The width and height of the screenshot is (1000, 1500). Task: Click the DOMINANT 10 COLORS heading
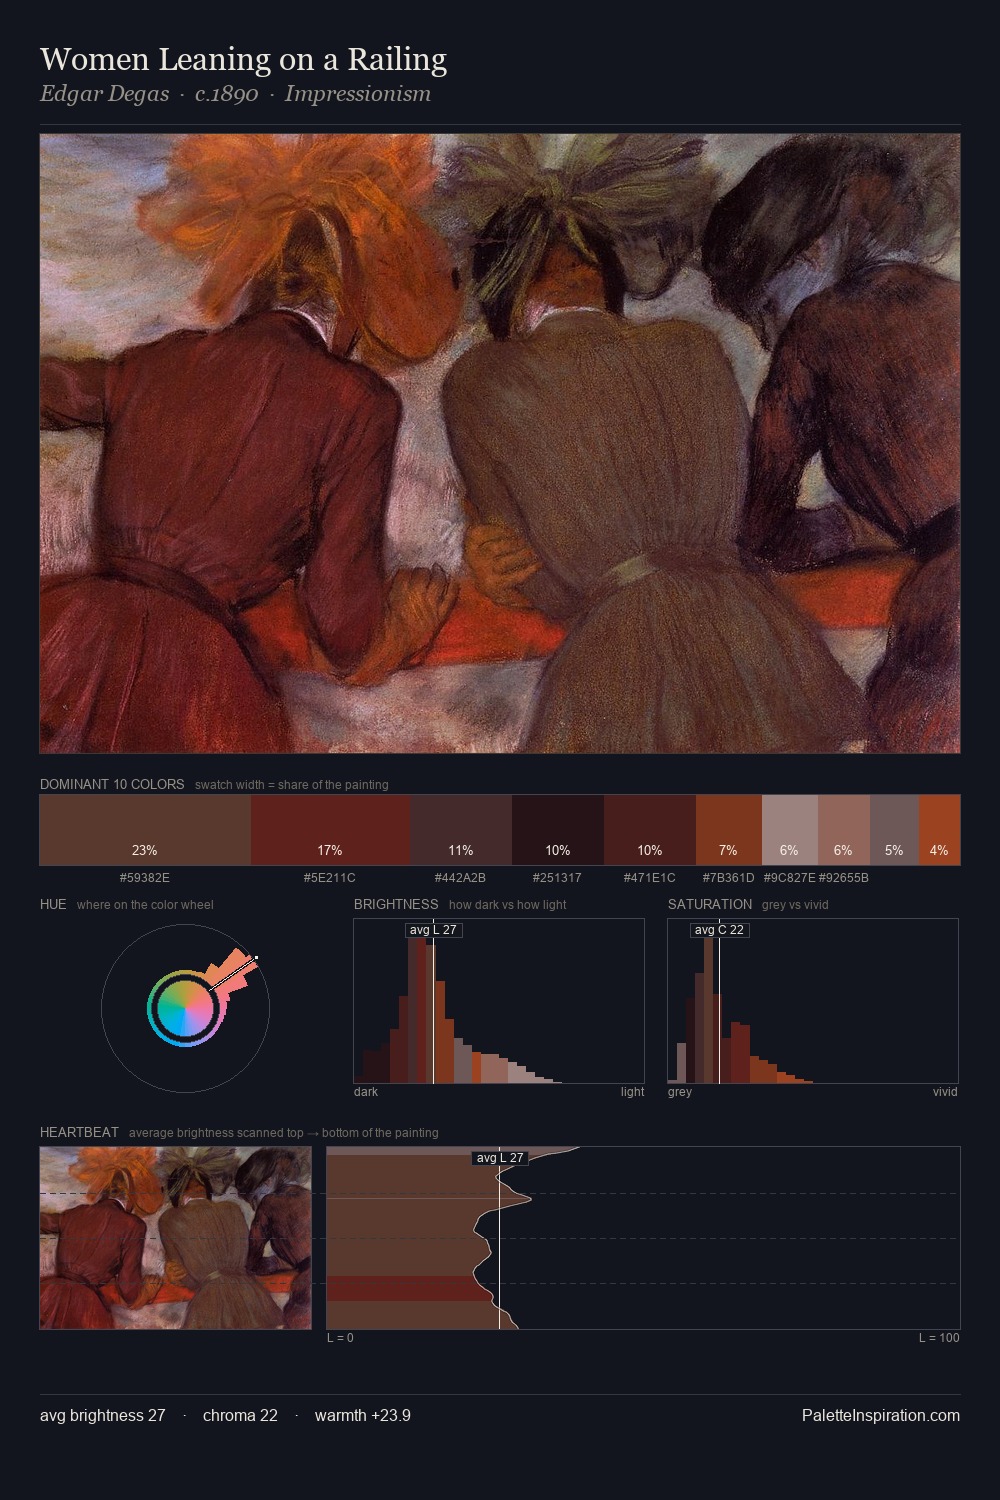(112, 784)
